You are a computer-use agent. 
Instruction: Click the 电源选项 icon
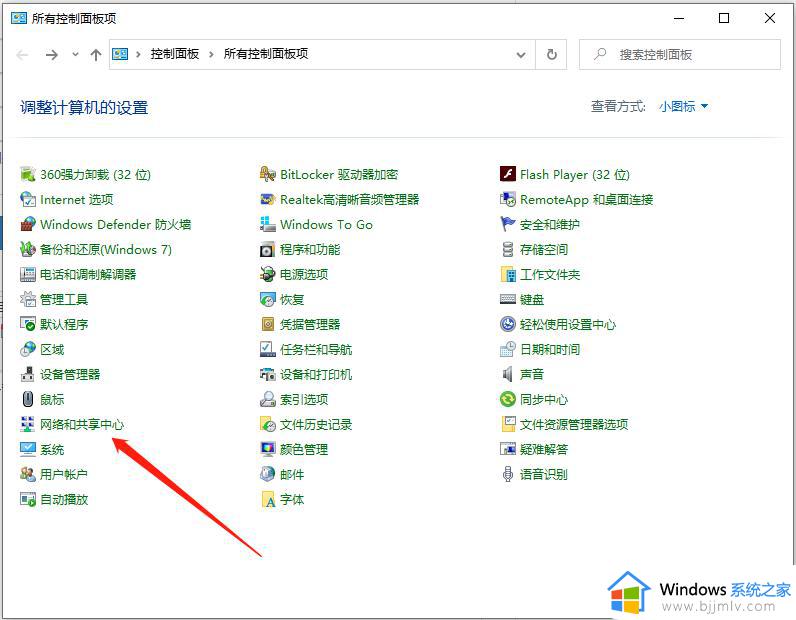tap(268, 274)
